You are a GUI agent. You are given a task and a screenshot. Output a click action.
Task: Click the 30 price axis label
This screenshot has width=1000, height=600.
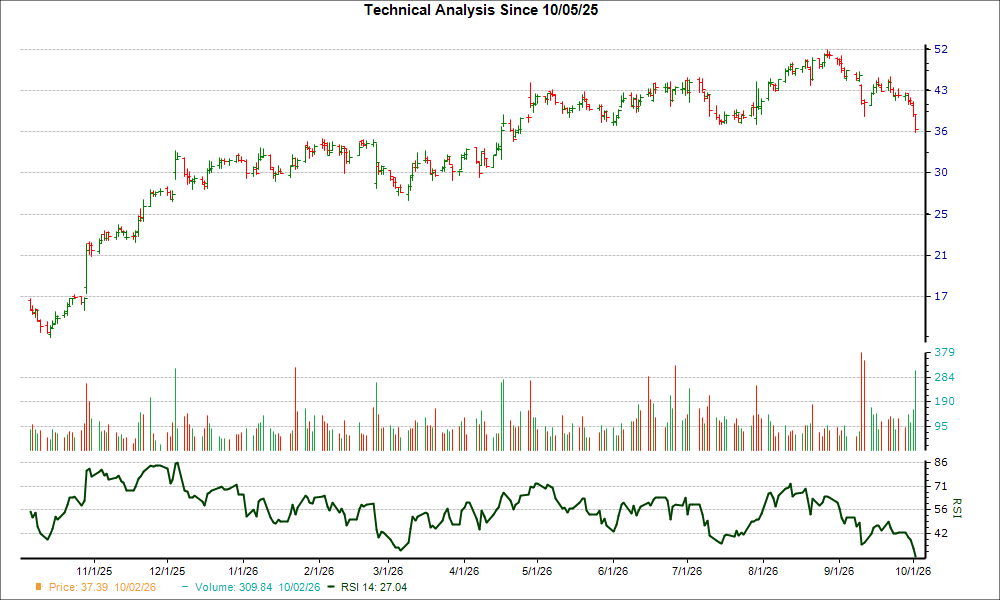click(941, 172)
